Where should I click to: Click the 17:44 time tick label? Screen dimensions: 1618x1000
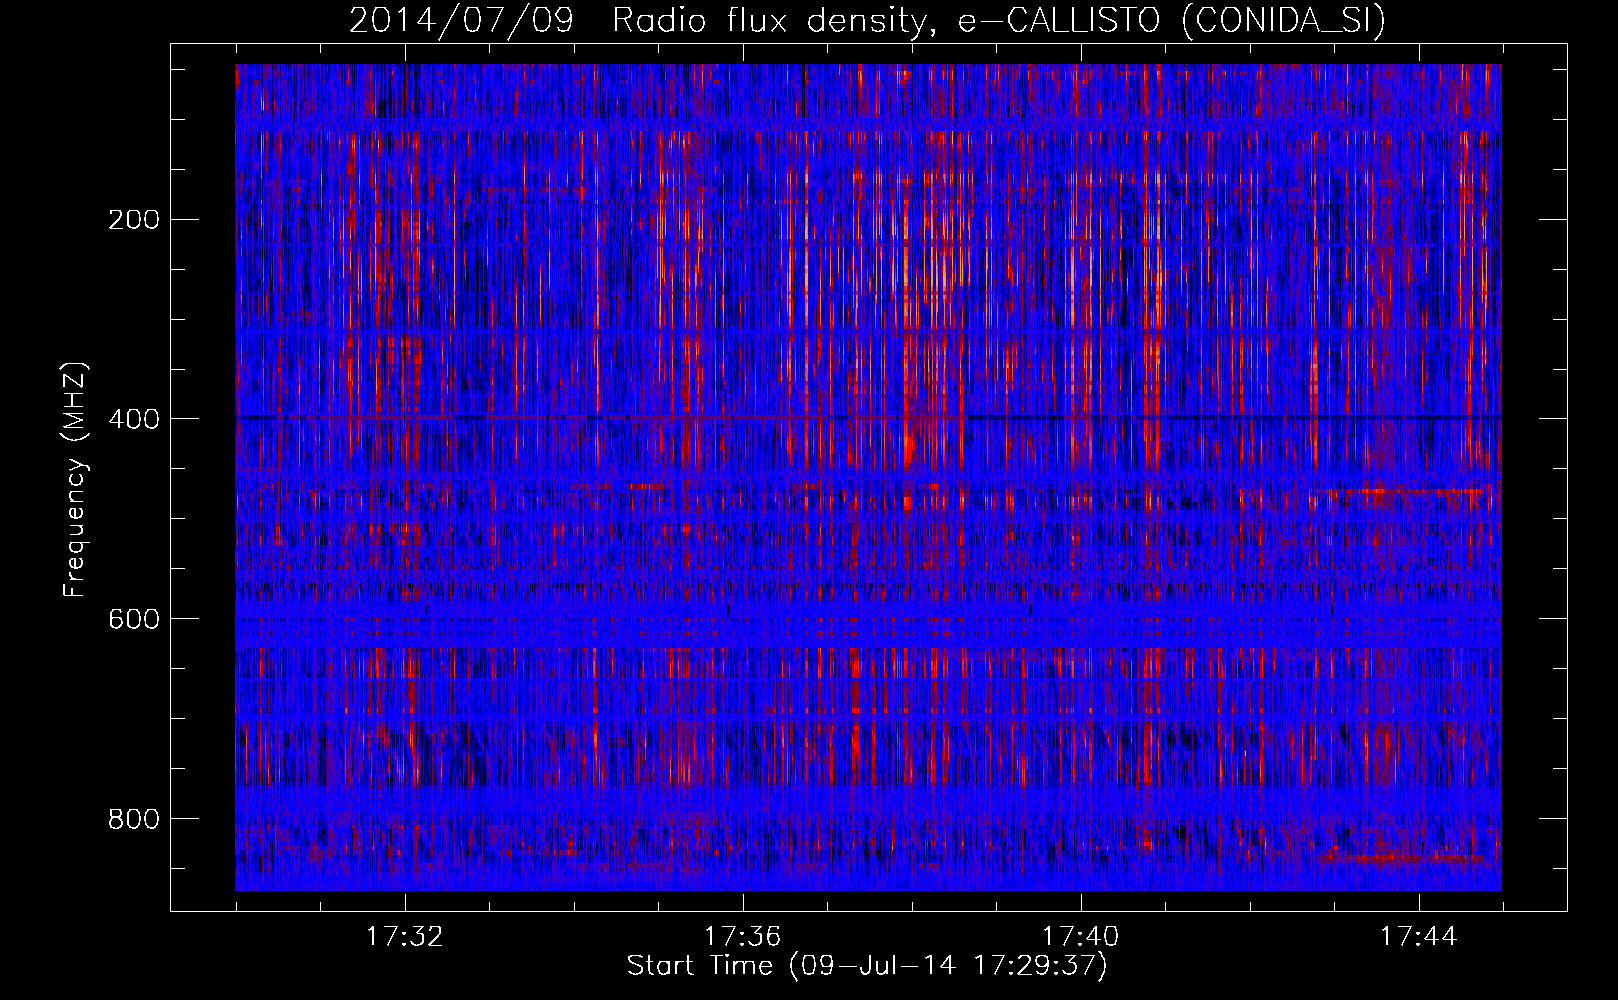[x=1419, y=937]
